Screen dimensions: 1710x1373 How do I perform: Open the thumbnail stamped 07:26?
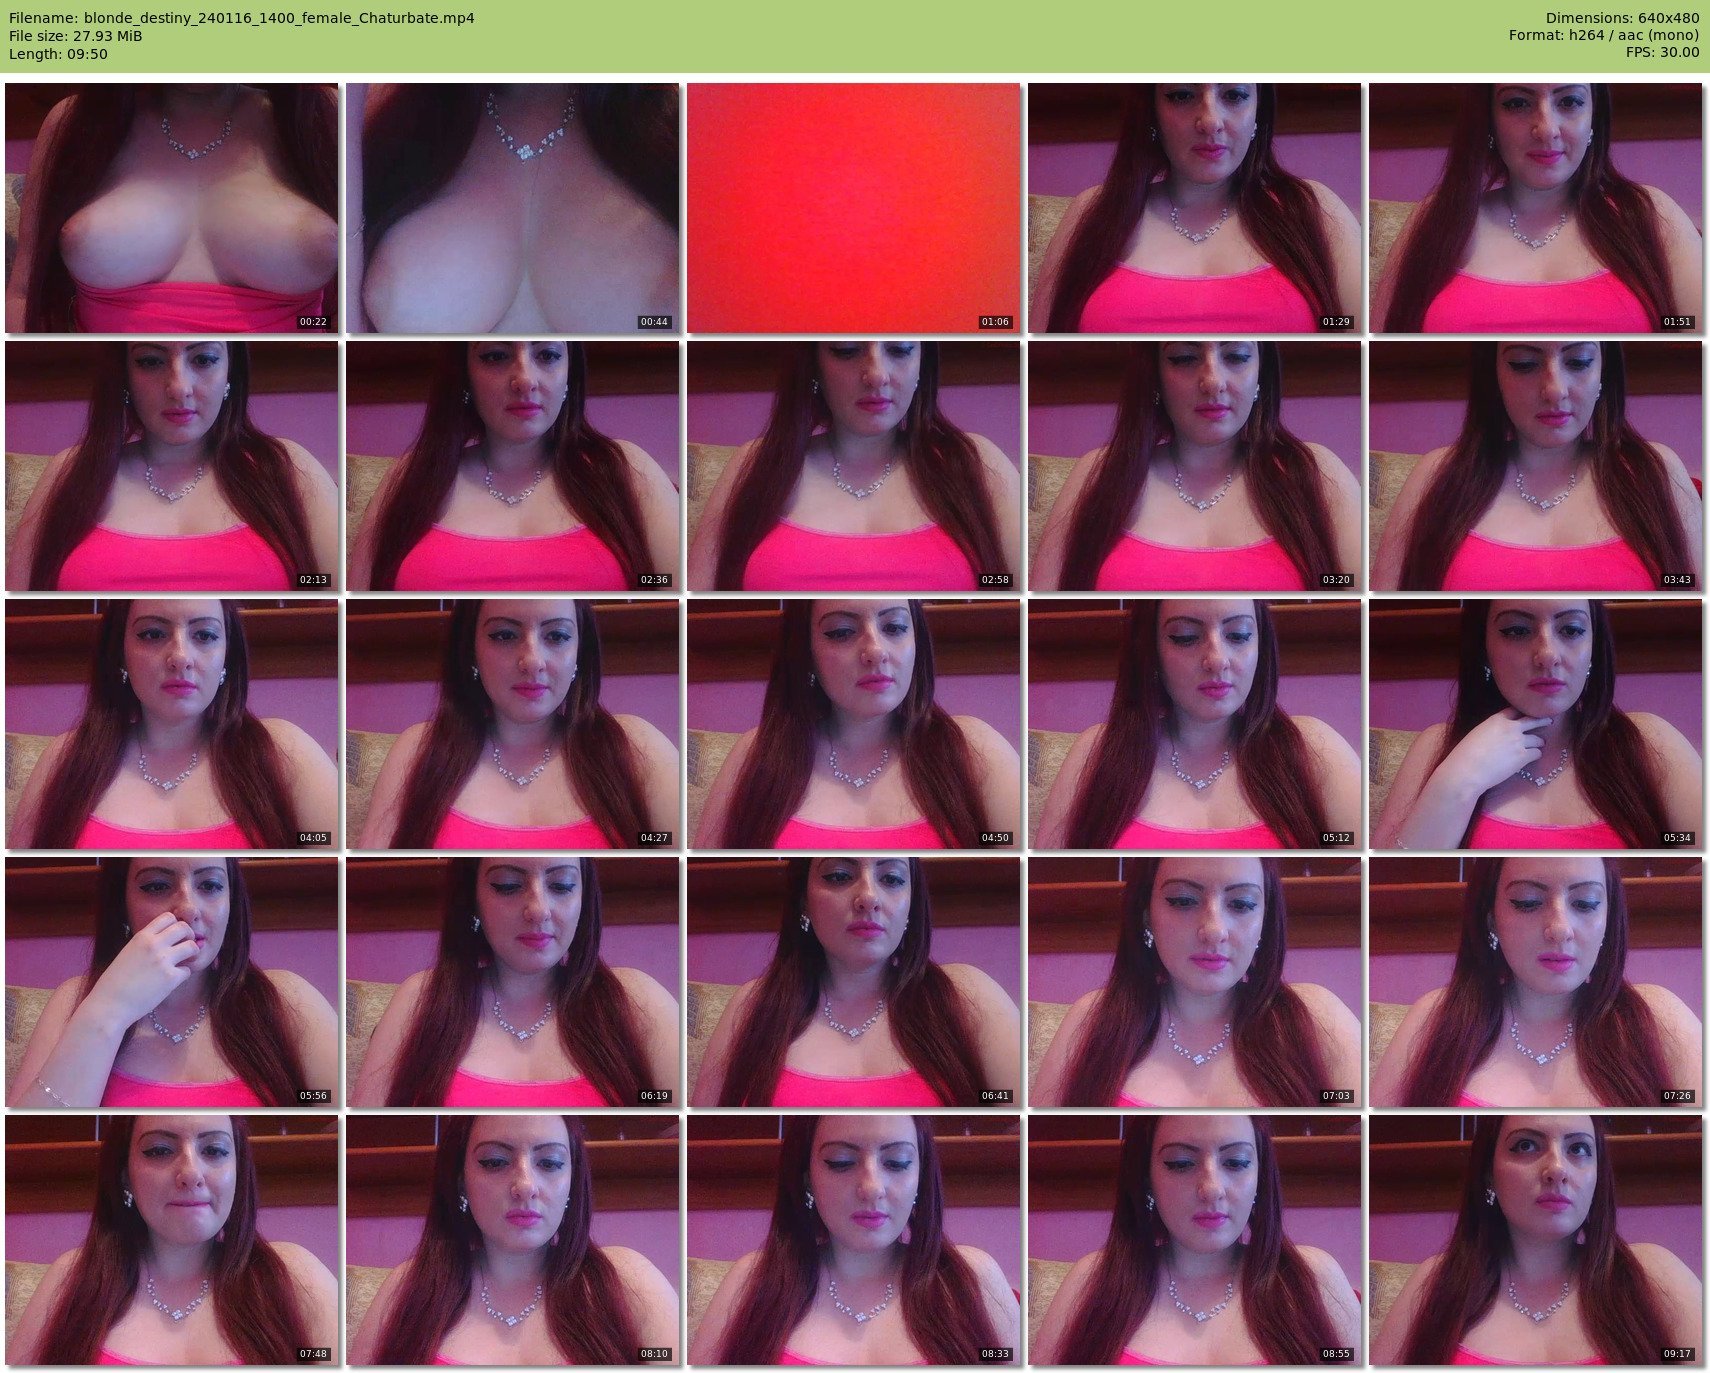pos(1535,982)
